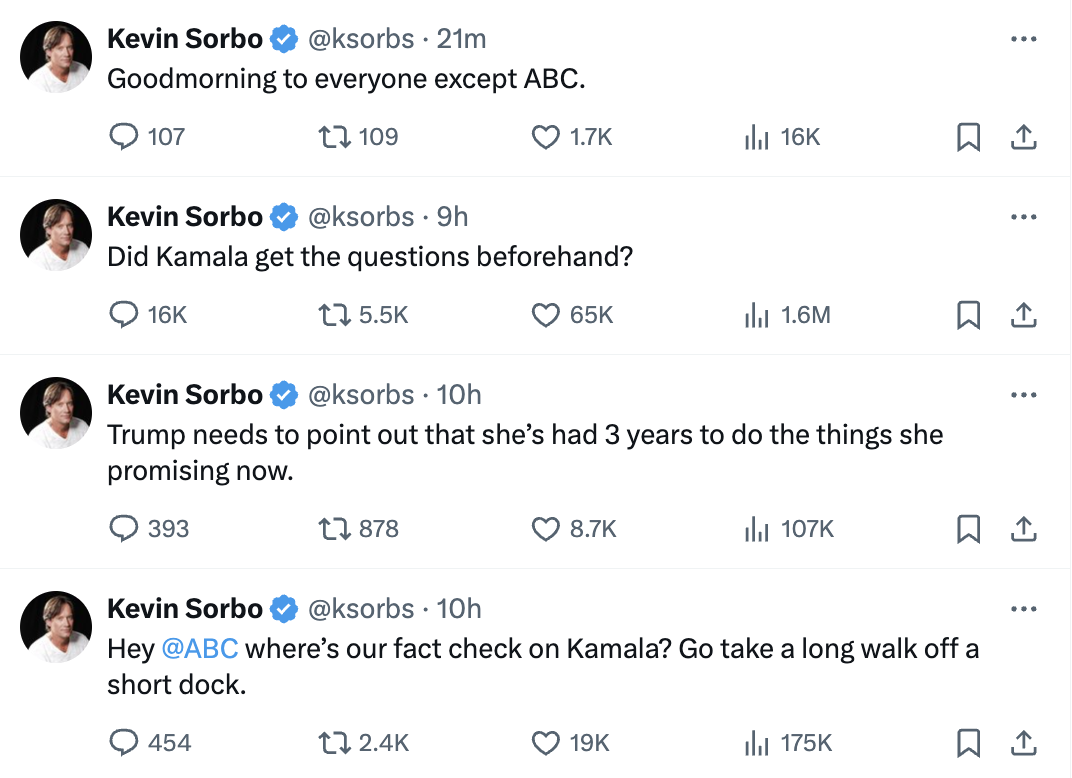Bookmark the fact check tweet
Viewport: 1072px width, 778px height.
click(967, 743)
